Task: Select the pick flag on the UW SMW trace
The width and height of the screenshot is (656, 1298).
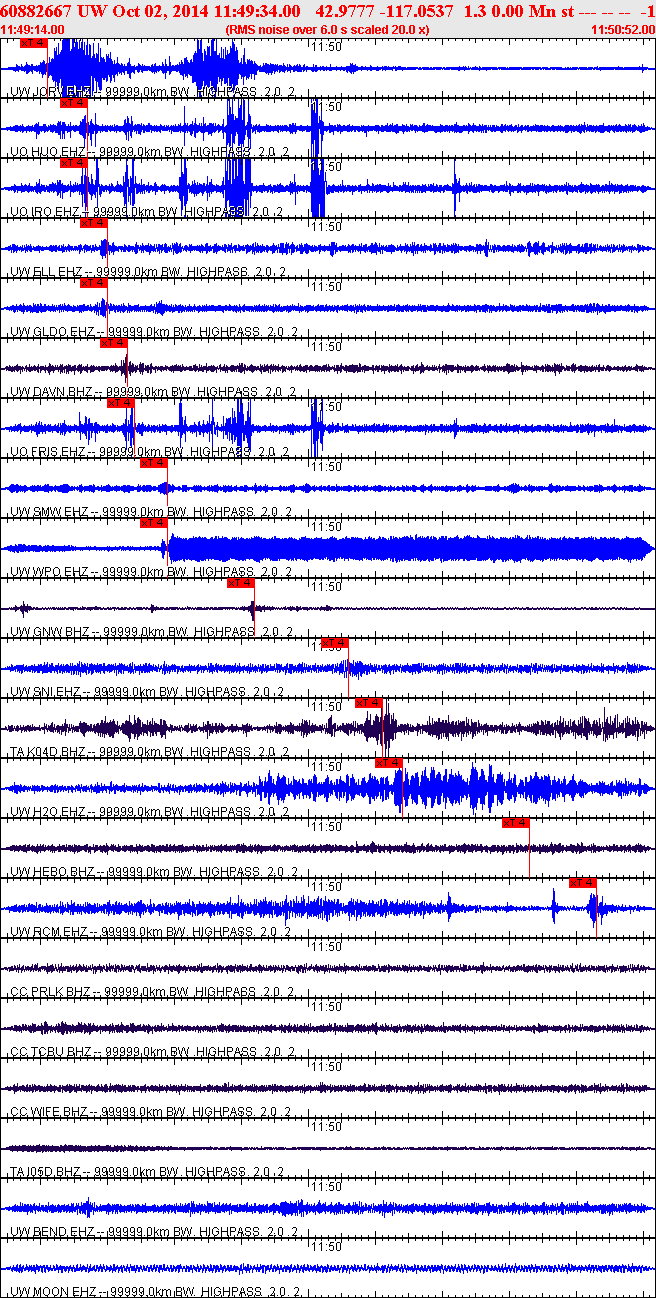Action: [153, 463]
